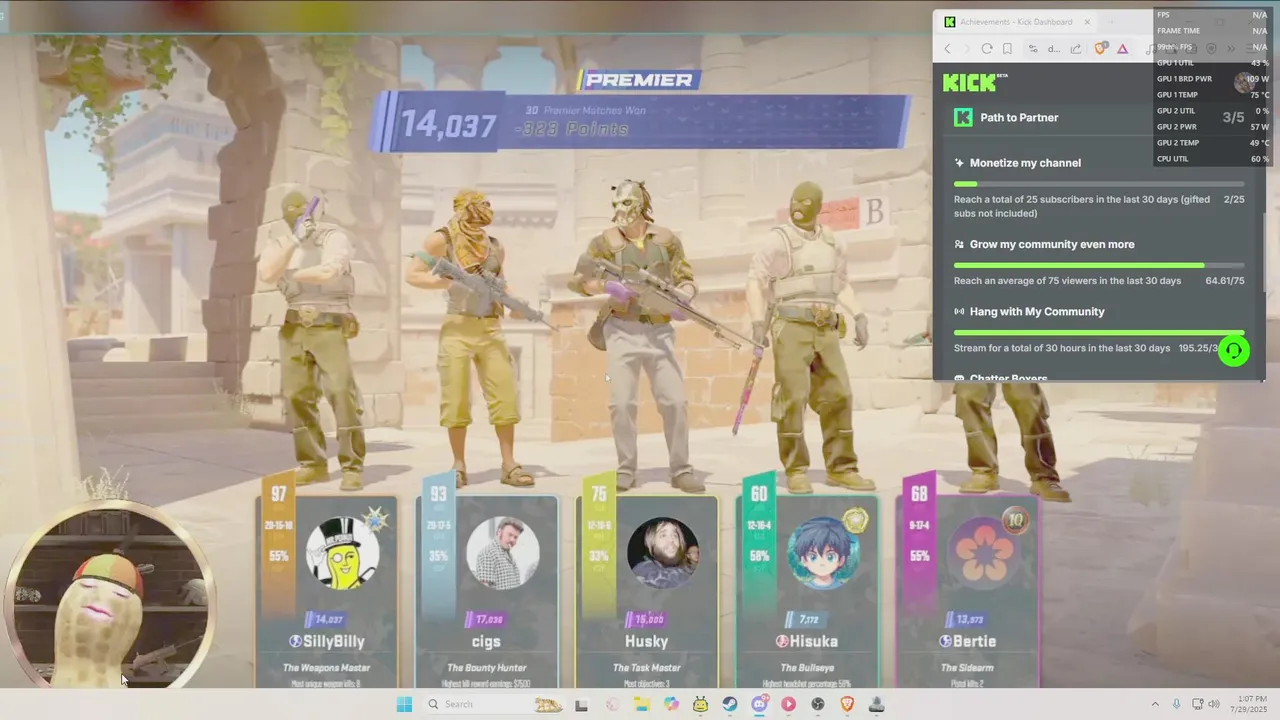This screenshot has width=1280, height=720.
Task: Click the cigs player avatar
Action: click(502, 553)
